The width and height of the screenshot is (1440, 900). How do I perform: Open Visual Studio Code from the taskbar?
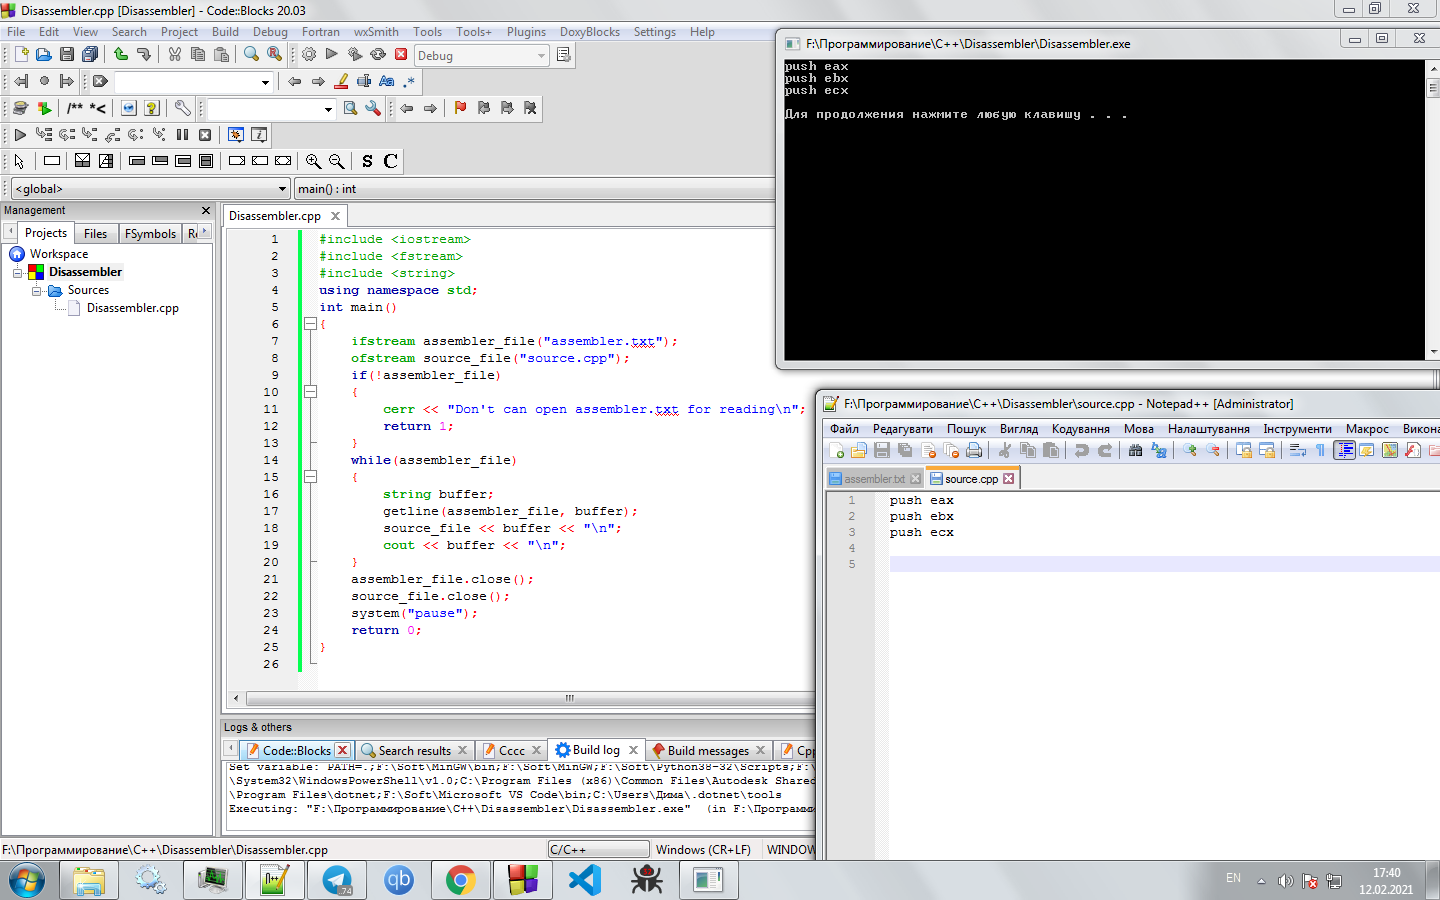pos(585,880)
